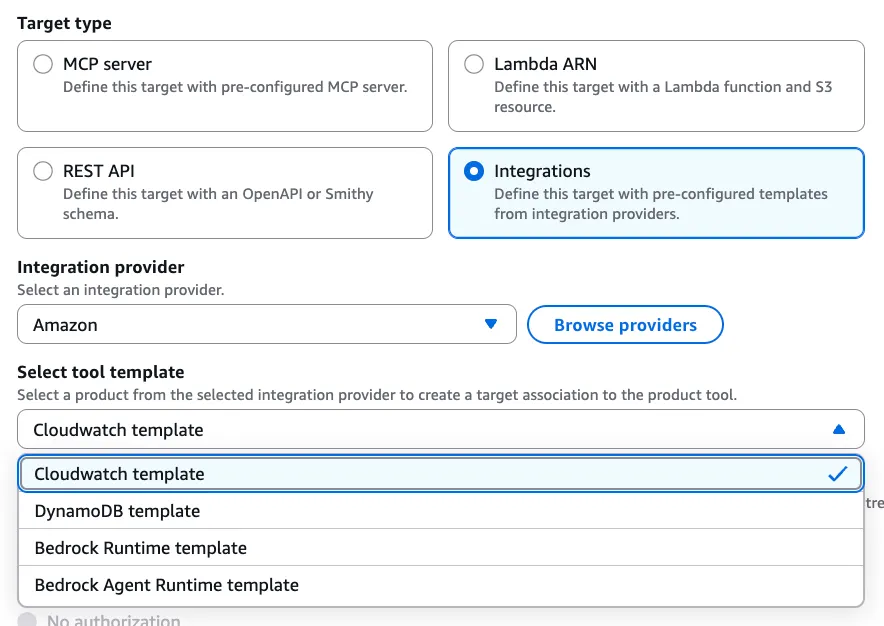
Task: Click the blue caret in Amazon provider dropdown
Action: click(490, 324)
